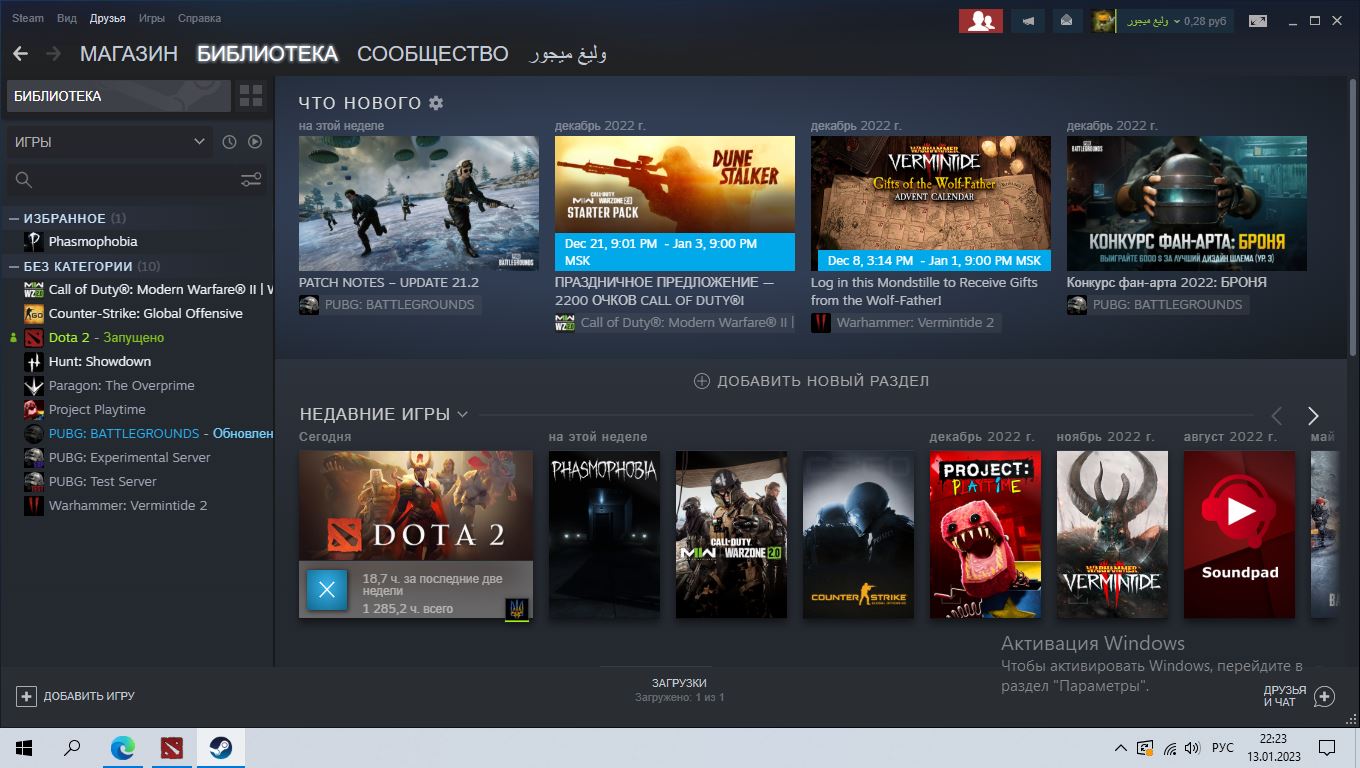The height and width of the screenshot is (768, 1360).
Task: Open the announcements megaphone icon
Action: [x=1029, y=20]
